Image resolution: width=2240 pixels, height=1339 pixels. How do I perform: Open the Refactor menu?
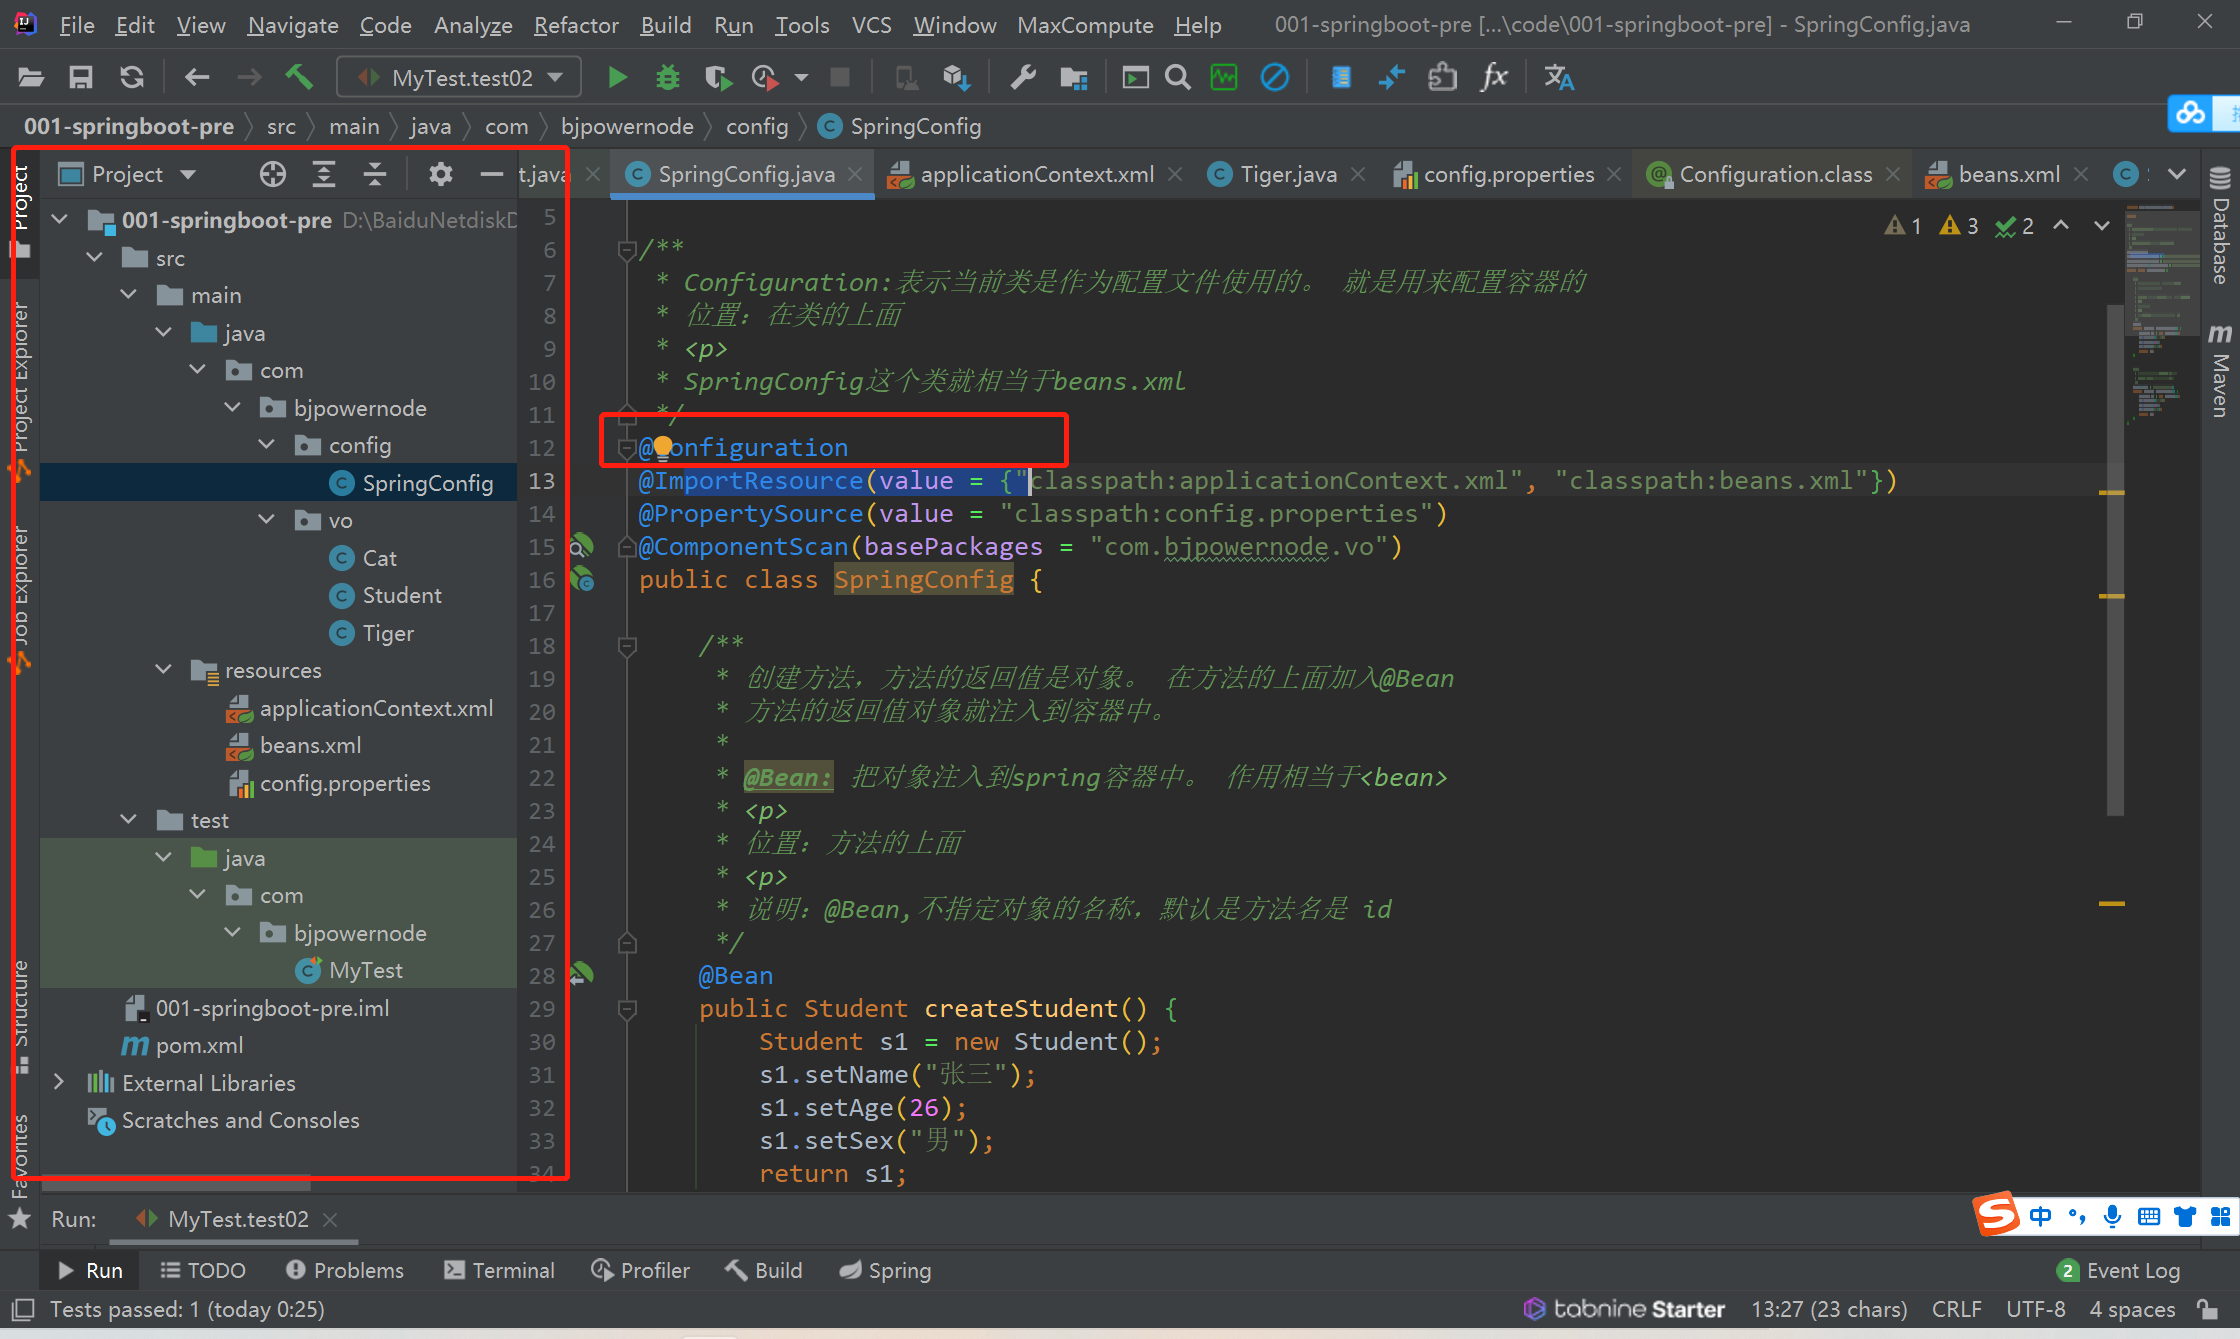[576, 25]
